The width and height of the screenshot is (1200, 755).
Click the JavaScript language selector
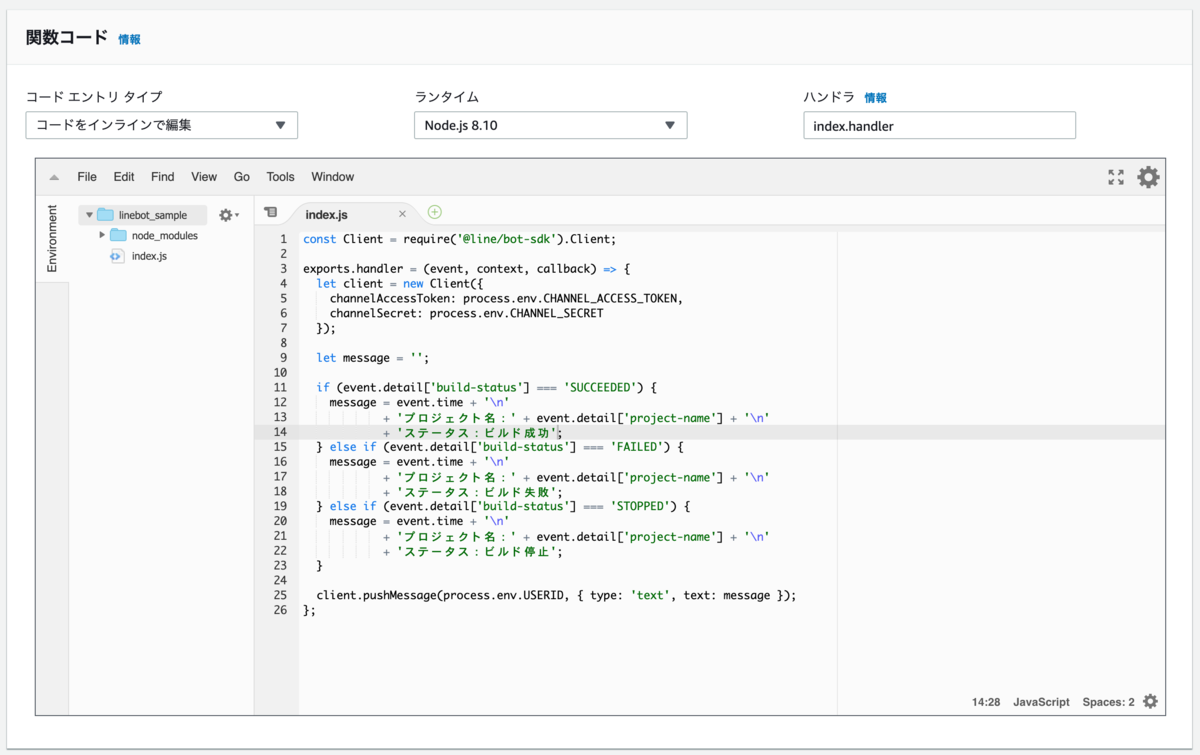point(1041,702)
